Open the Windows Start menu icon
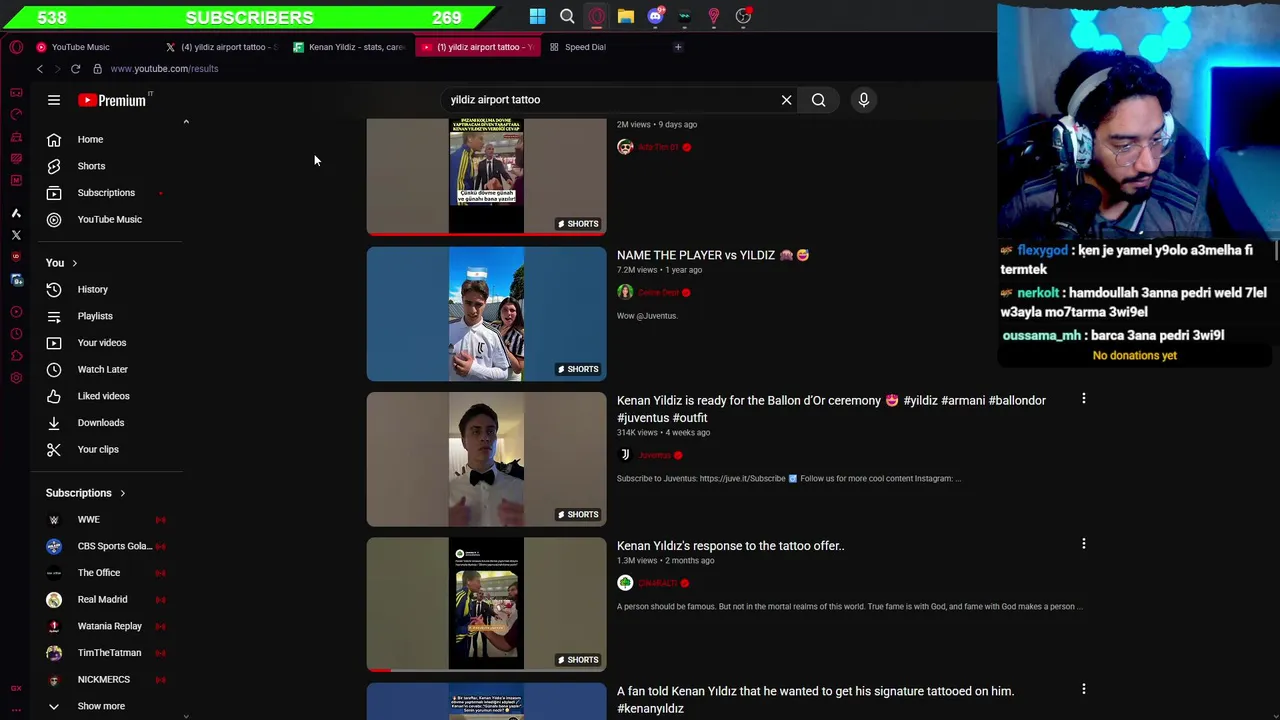 (x=537, y=16)
